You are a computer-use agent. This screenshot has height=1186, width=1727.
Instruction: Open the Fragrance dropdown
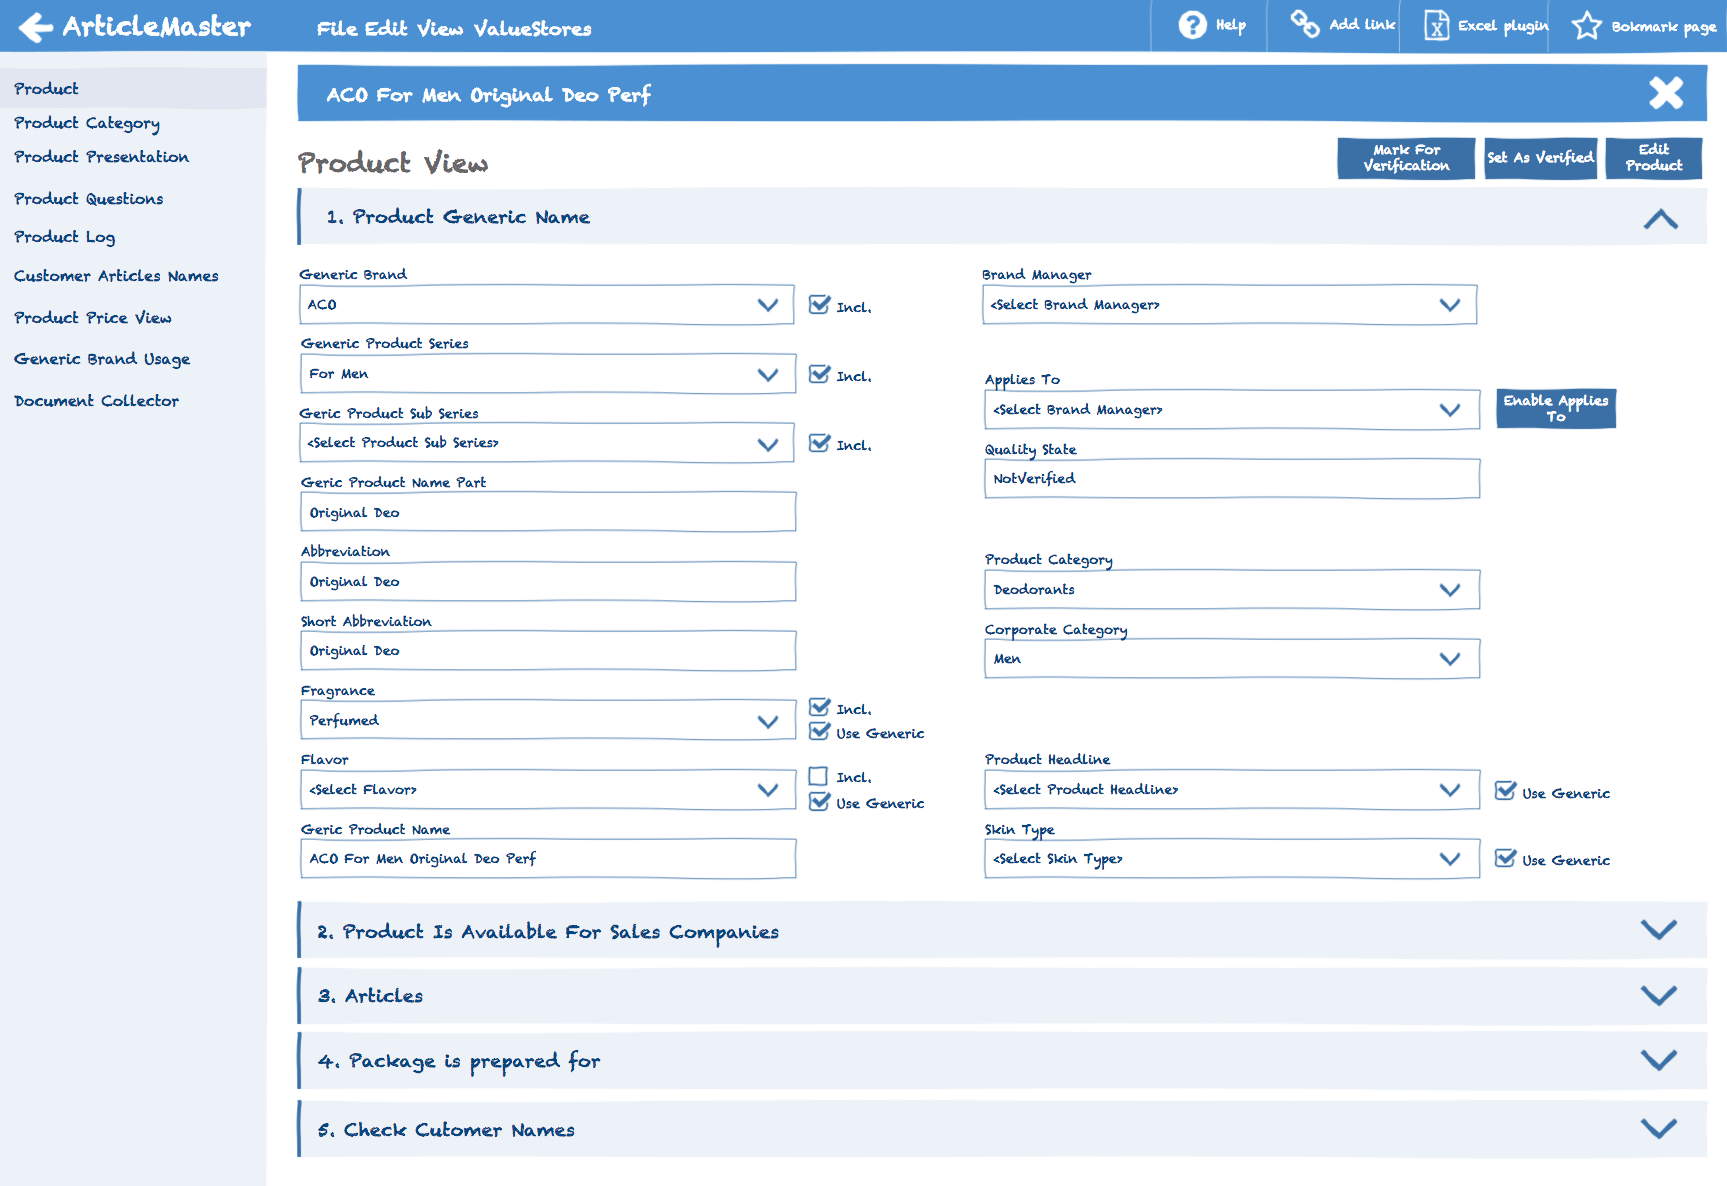pyautogui.click(x=547, y=720)
